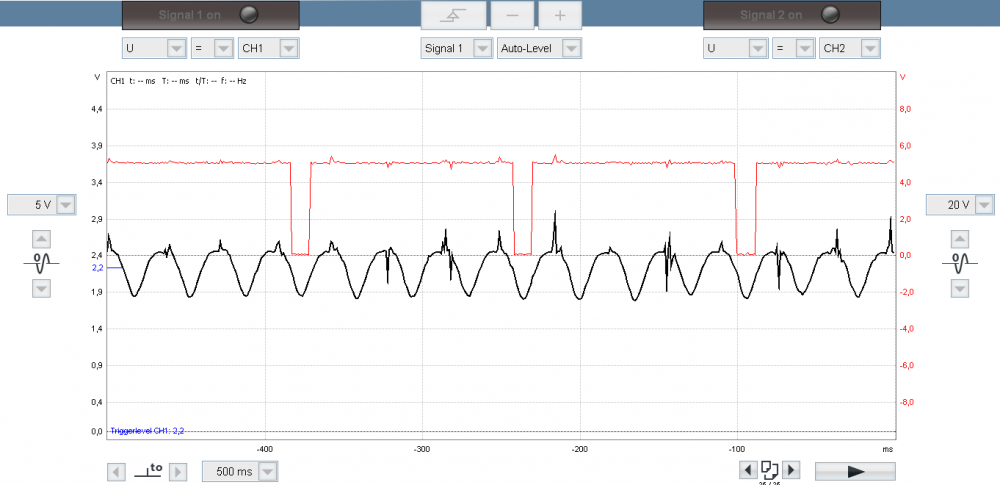Viewport: 1000px width, 485px height.
Task: Start playback with the play button
Action: [x=855, y=471]
